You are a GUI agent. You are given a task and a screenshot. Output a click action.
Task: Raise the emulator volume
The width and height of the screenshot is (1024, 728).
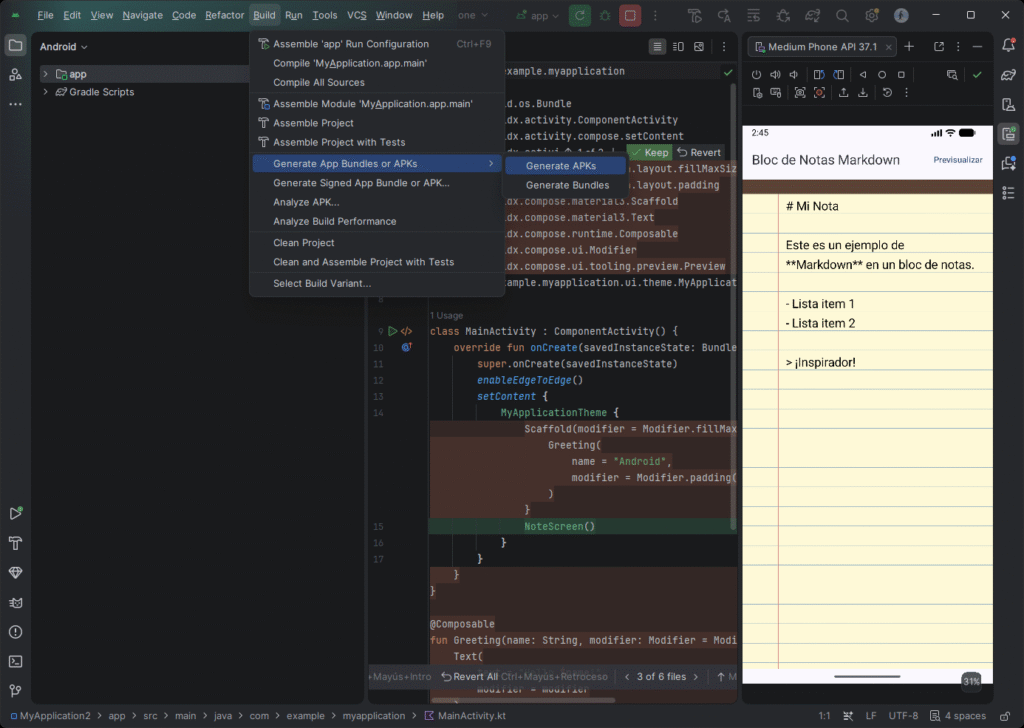pos(775,74)
